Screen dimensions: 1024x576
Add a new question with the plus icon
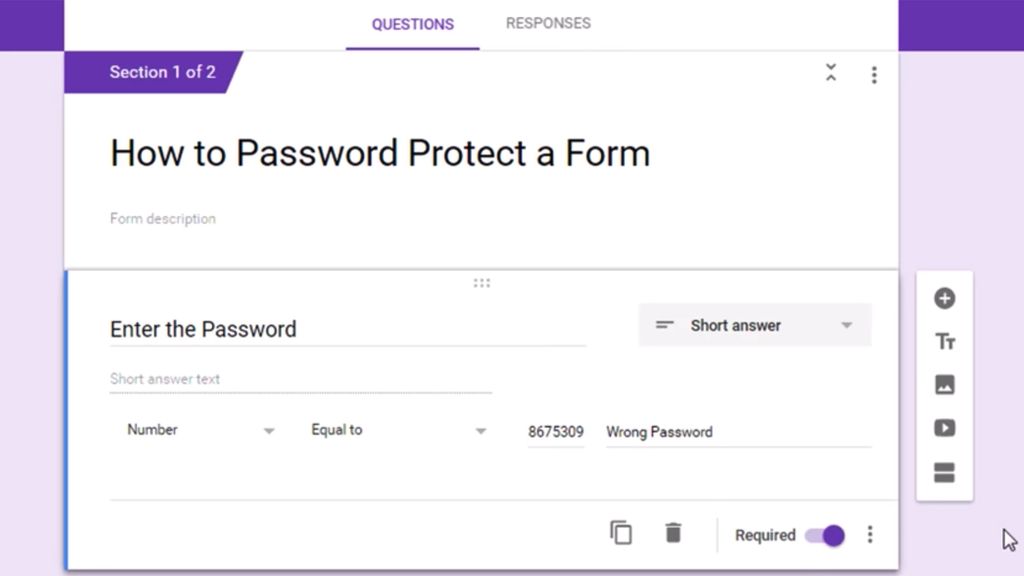click(944, 298)
